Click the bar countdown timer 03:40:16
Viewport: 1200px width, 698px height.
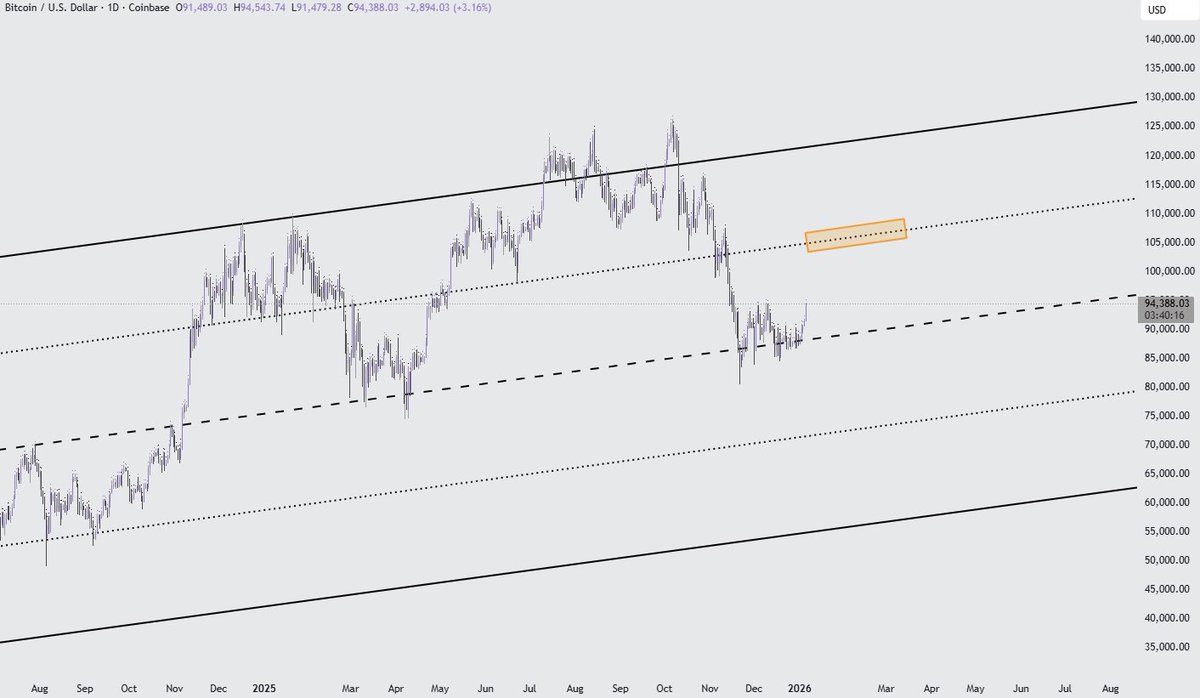pos(1163,313)
